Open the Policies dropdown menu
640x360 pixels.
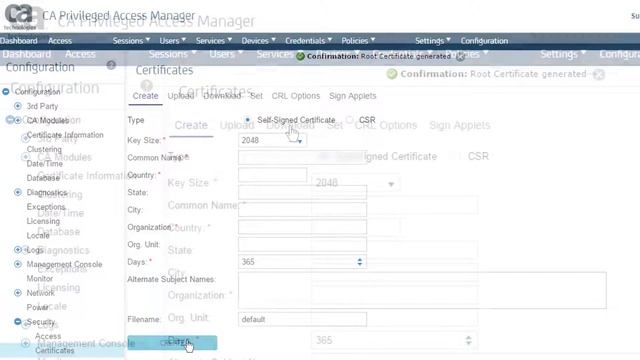358,41
